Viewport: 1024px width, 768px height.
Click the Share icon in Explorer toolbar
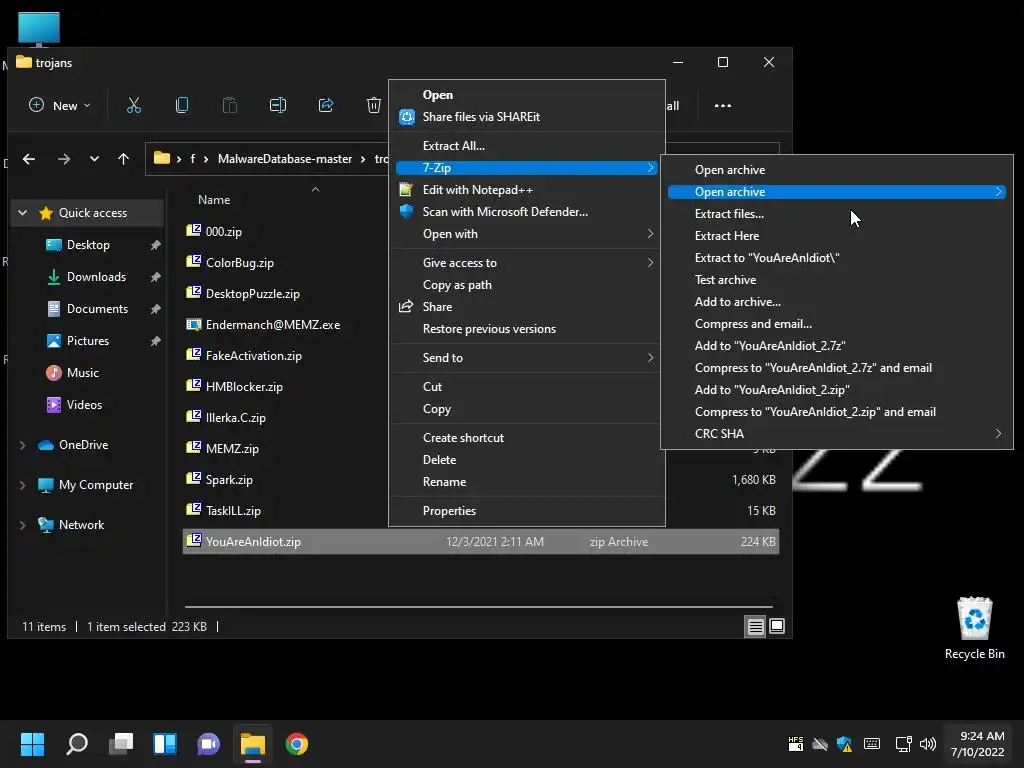pos(326,105)
